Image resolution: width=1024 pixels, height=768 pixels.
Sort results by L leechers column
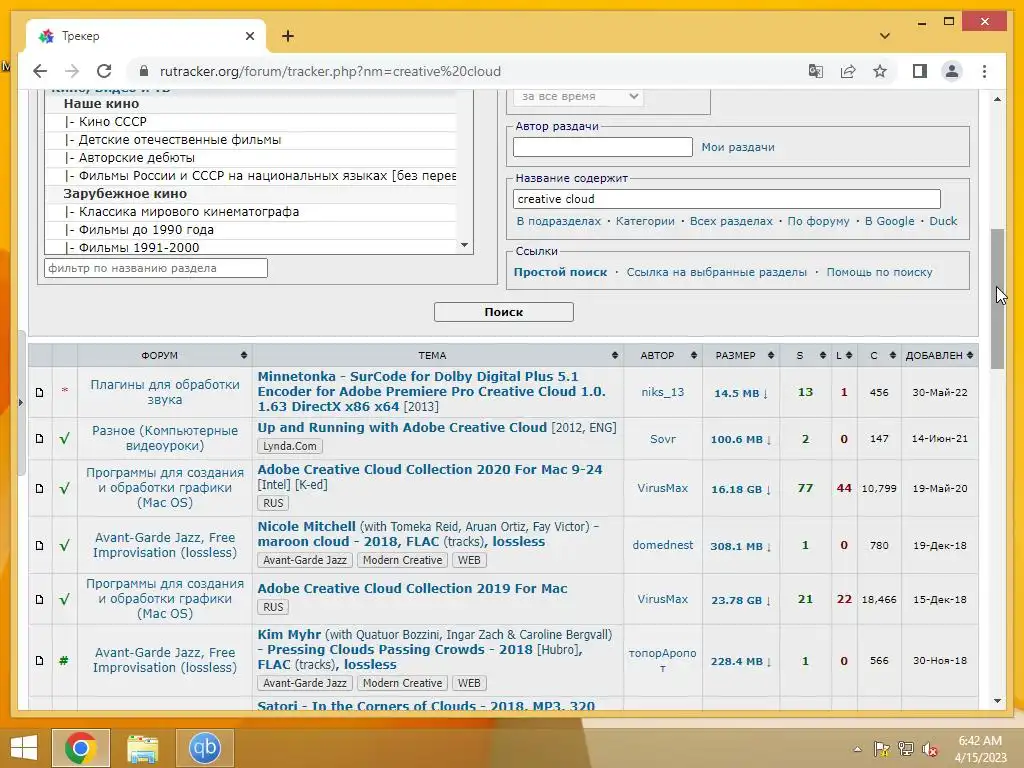point(844,355)
